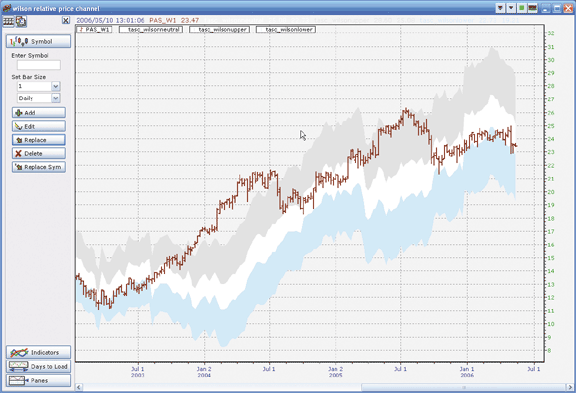
Task: Toggle the PAS_W1 legend entry
Action: [94, 29]
